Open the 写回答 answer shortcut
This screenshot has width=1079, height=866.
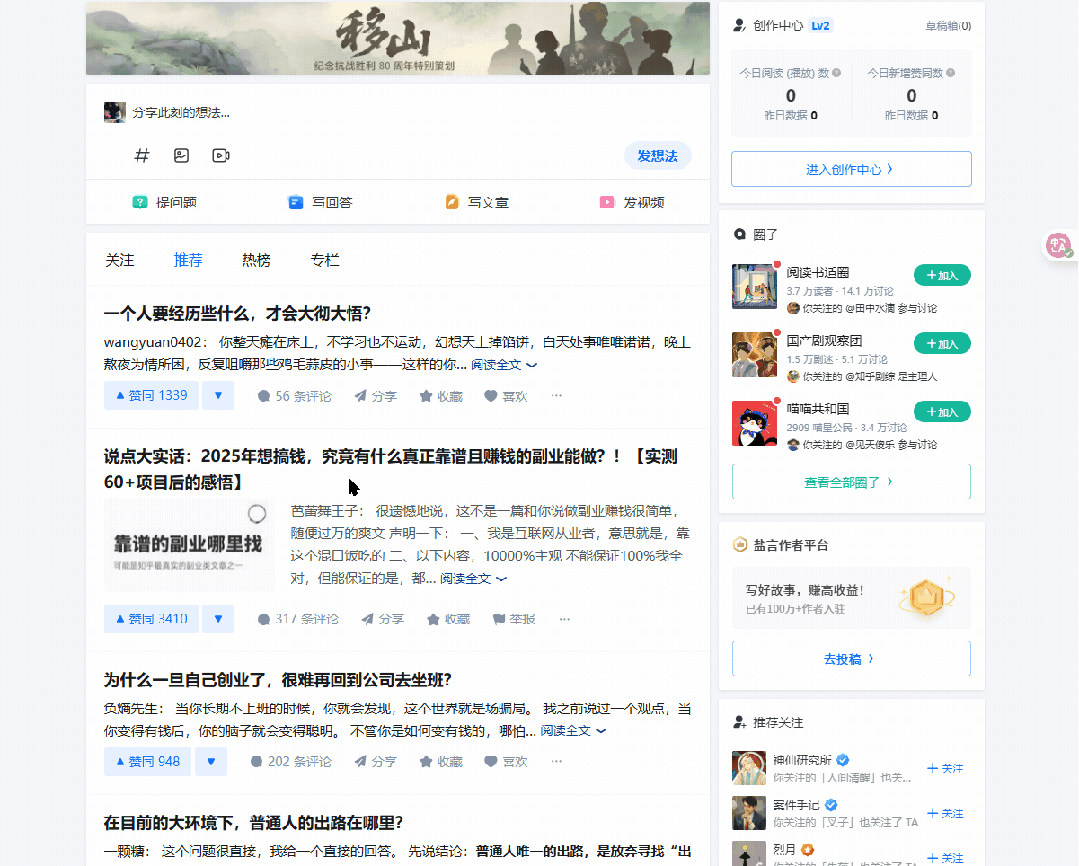click(x=320, y=202)
